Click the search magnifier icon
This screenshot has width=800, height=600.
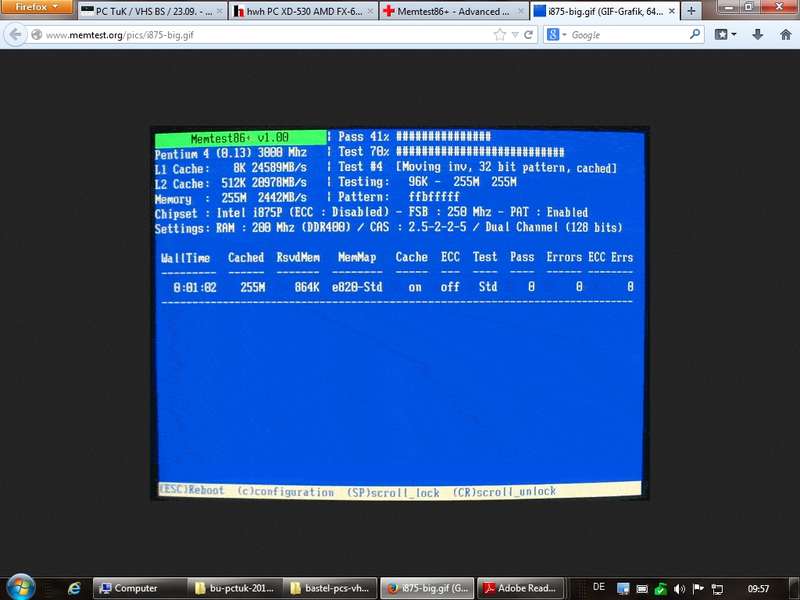pyautogui.click(x=696, y=35)
